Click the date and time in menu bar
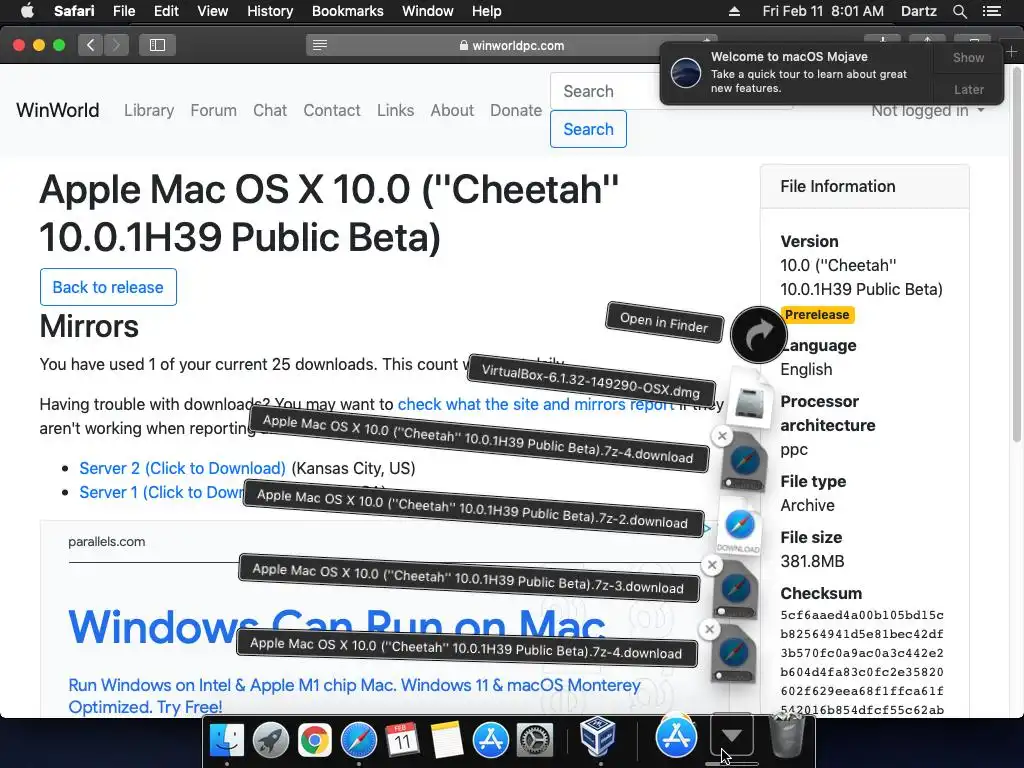The image size is (1024, 768). click(x=823, y=11)
